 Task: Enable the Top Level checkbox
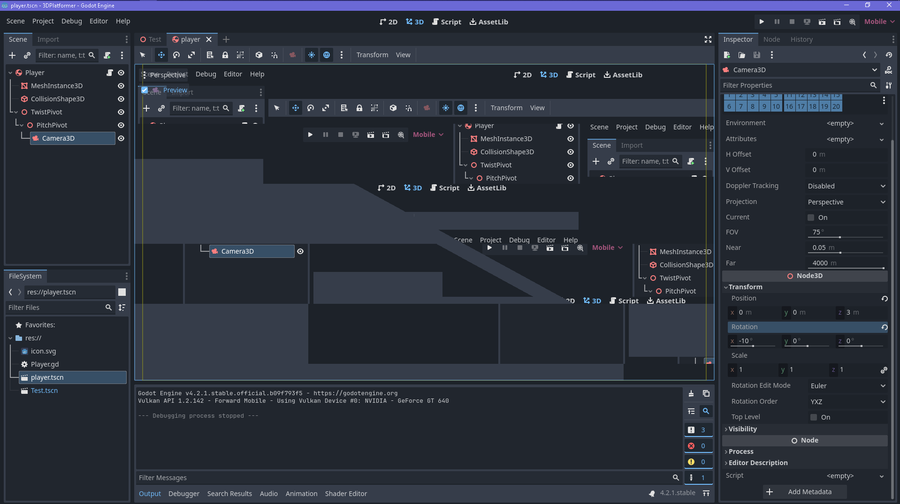[x=813, y=417]
